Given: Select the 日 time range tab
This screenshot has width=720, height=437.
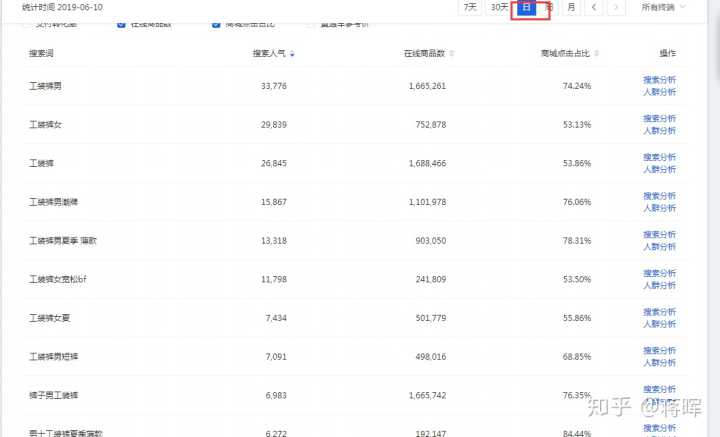Looking at the screenshot, I should pos(527,8).
